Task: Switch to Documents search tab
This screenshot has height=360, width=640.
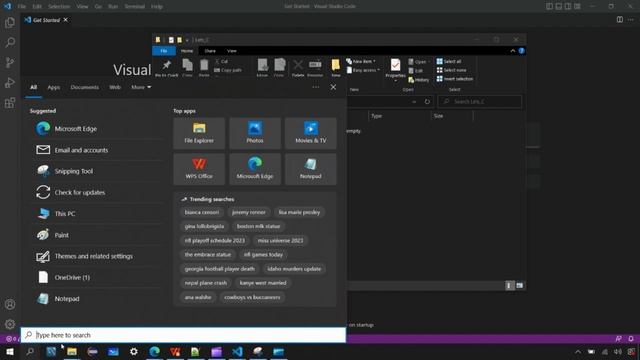Action: coord(84,87)
